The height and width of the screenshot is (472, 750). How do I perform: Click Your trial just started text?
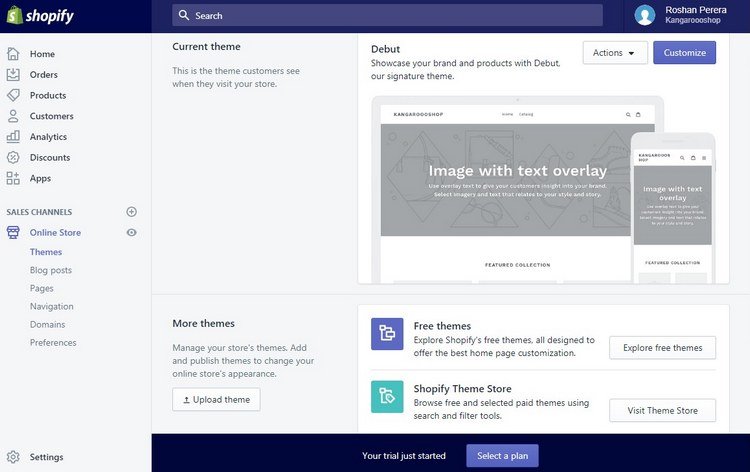coord(404,456)
